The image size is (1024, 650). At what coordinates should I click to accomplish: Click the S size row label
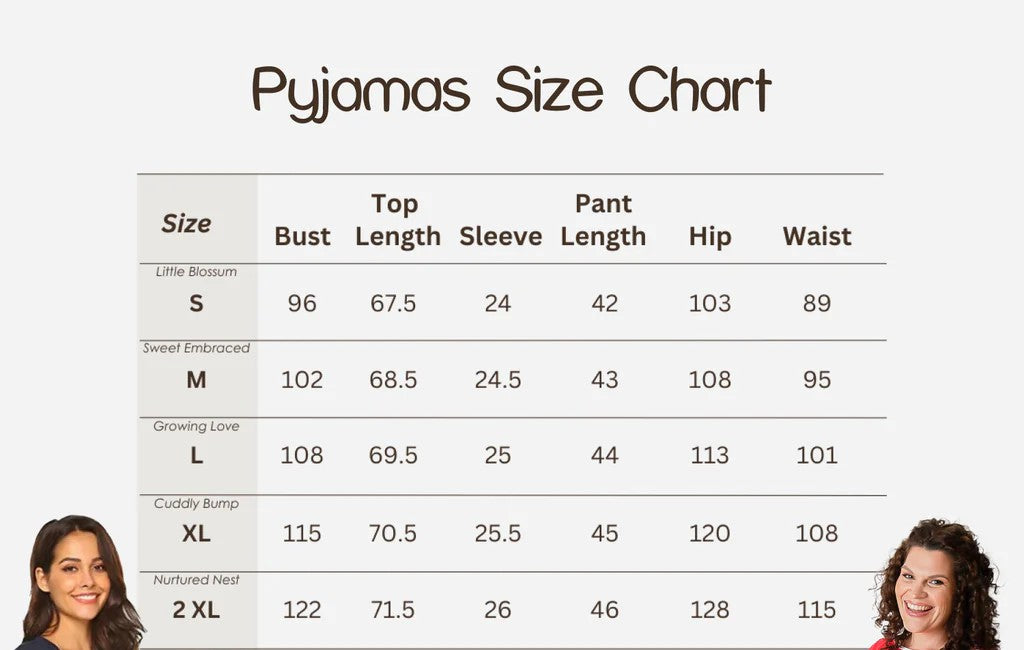(x=196, y=303)
